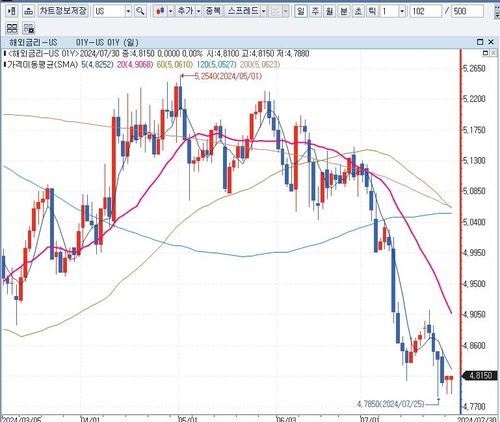This screenshot has height=422, width=500.
Task: Click the low annotation 4.7850(2024/07/25)
Action: (x=391, y=404)
